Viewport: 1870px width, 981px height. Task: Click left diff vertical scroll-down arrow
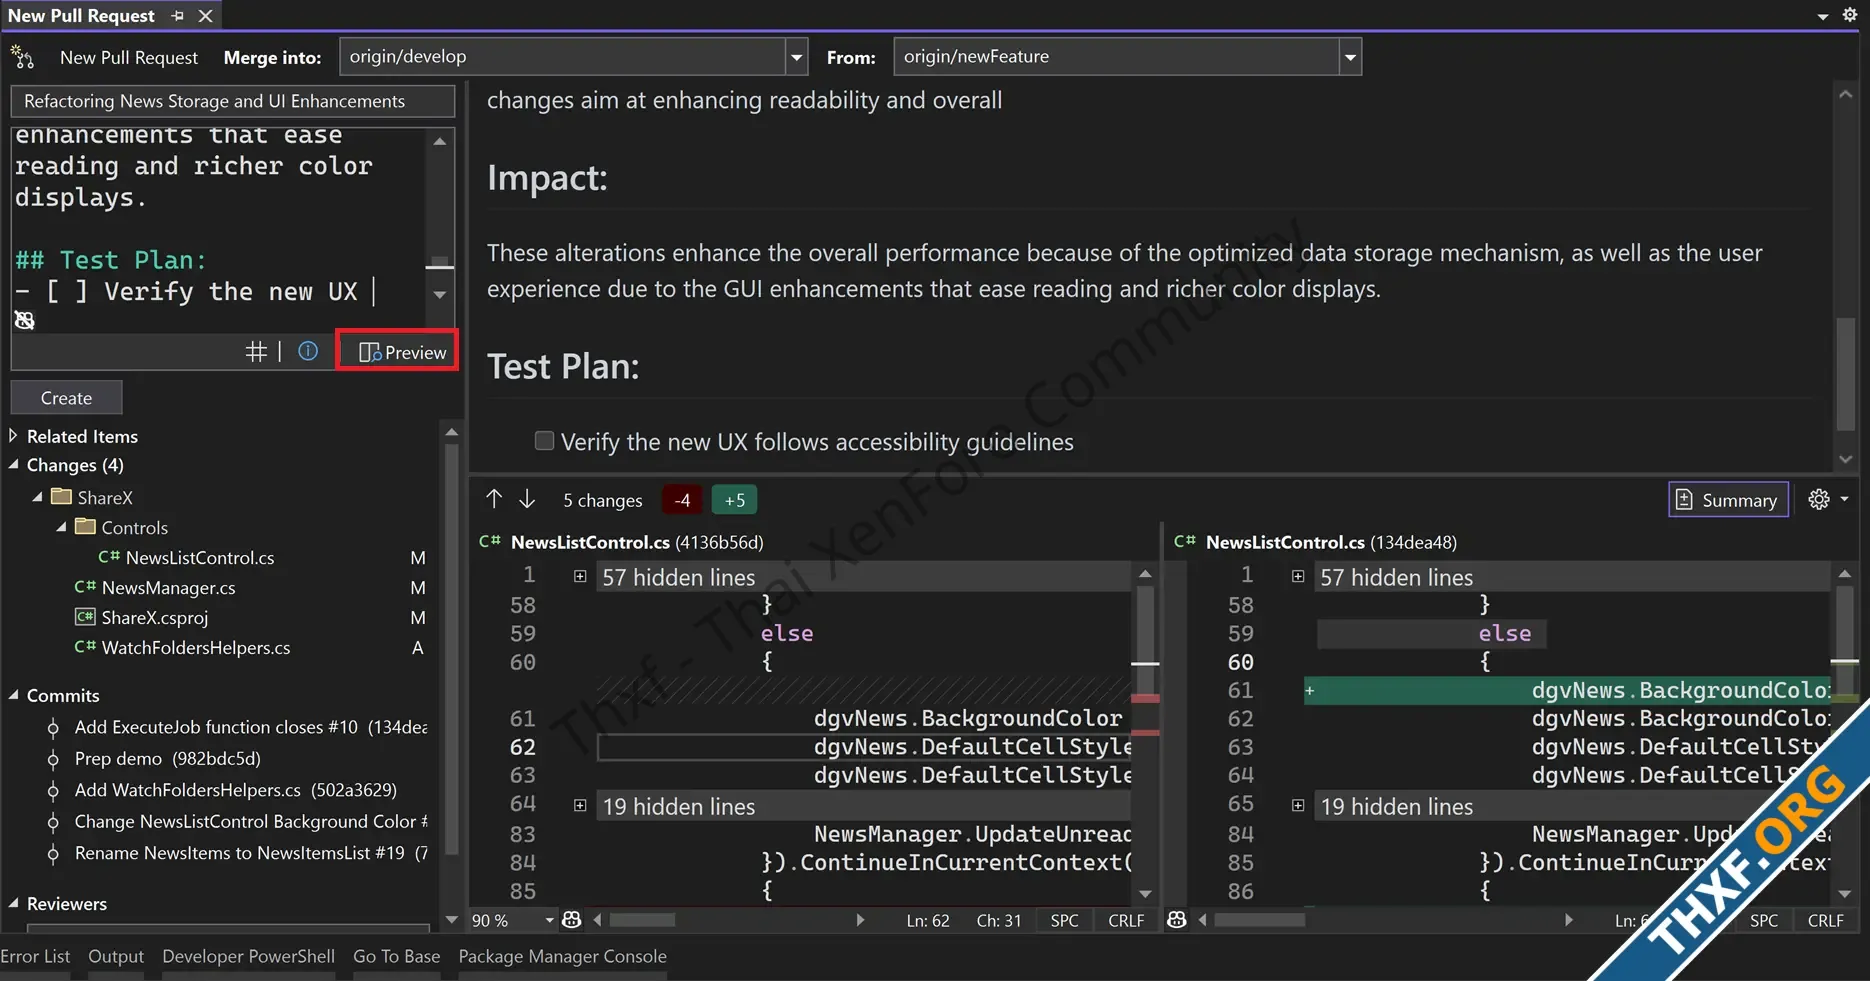click(x=1145, y=894)
